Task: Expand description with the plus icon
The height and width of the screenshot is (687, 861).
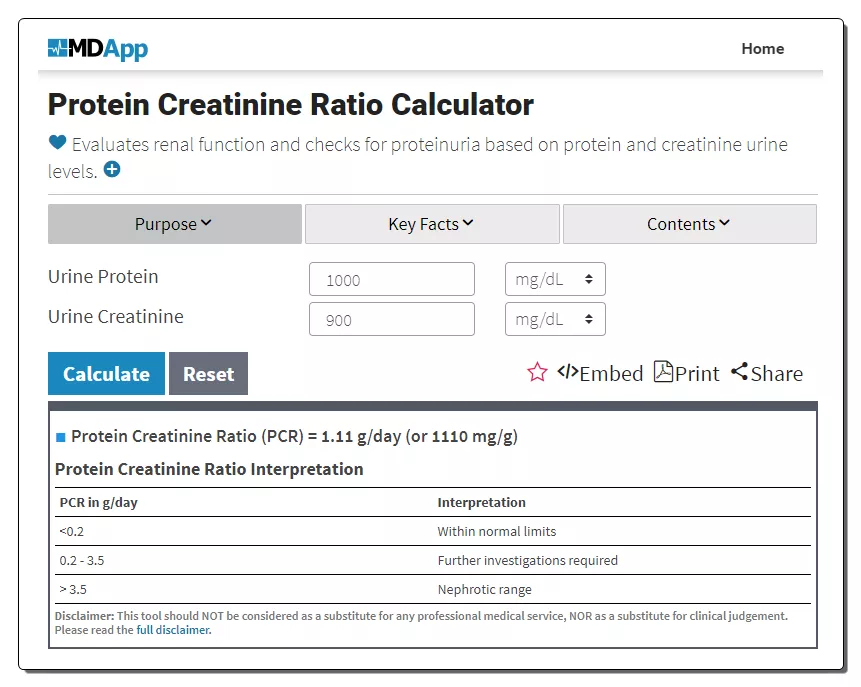Action: [112, 169]
